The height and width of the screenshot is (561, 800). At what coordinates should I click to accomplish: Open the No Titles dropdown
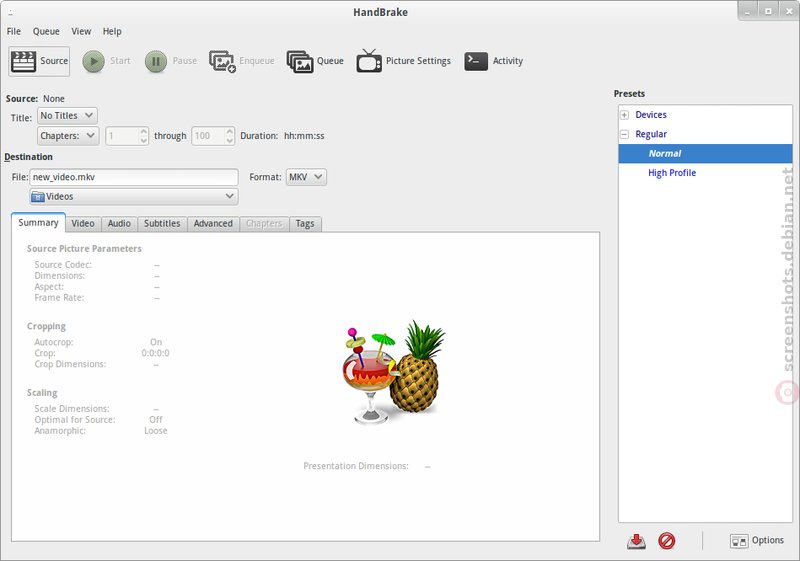pyautogui.click(x=67, y=116)
